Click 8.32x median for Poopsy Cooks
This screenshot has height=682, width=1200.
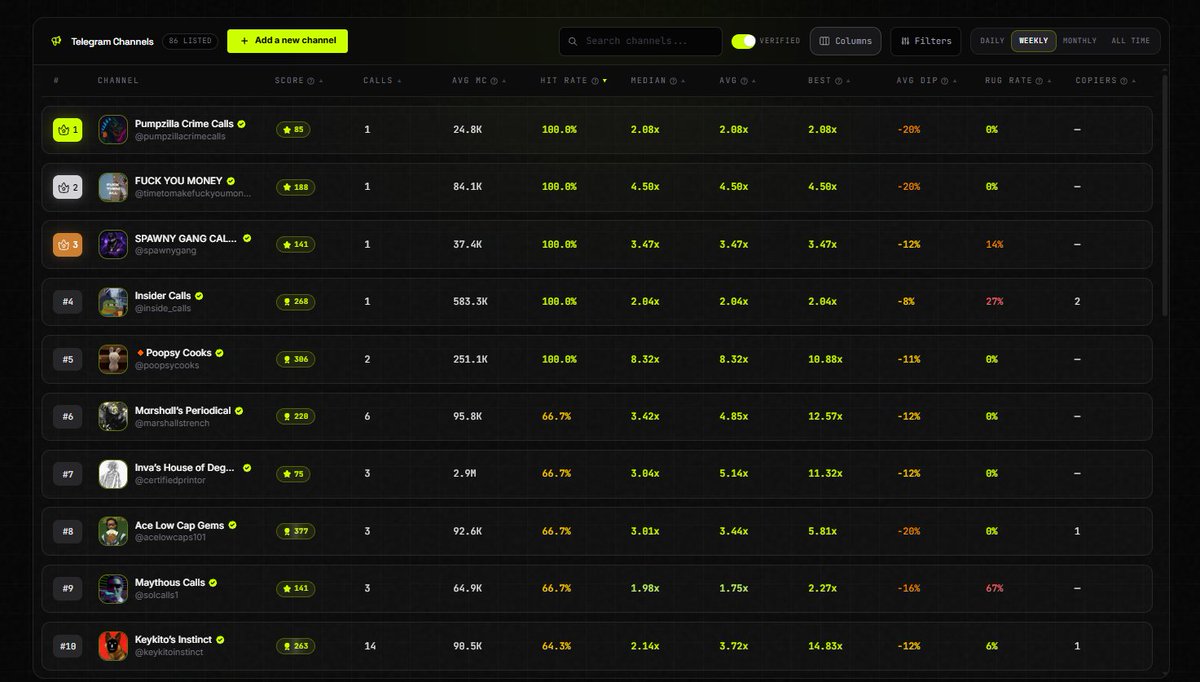(x=645, y=359)
